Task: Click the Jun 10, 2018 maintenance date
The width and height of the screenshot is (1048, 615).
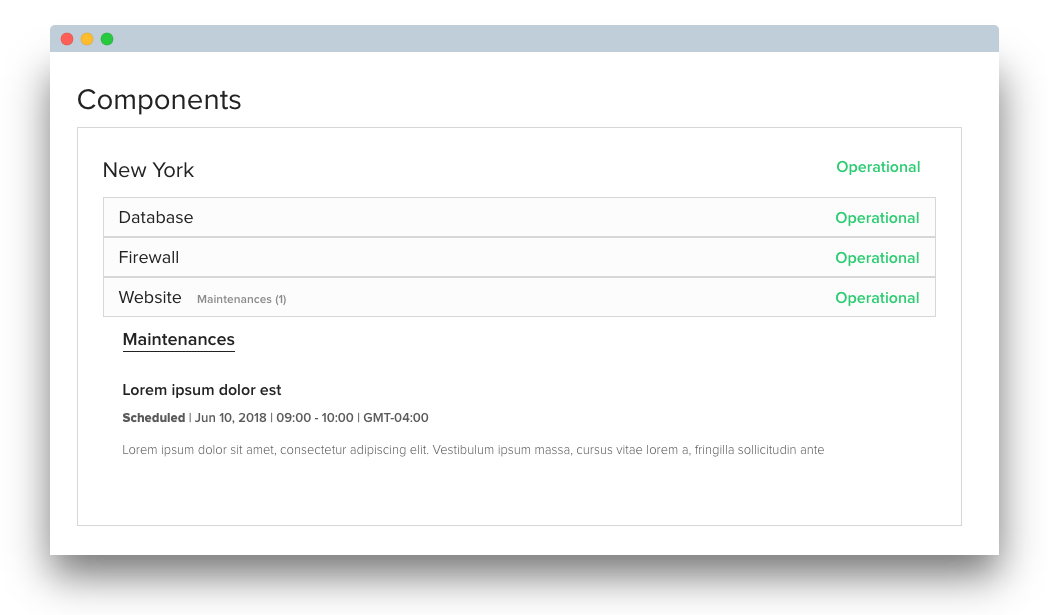Action: click(231, 418)
